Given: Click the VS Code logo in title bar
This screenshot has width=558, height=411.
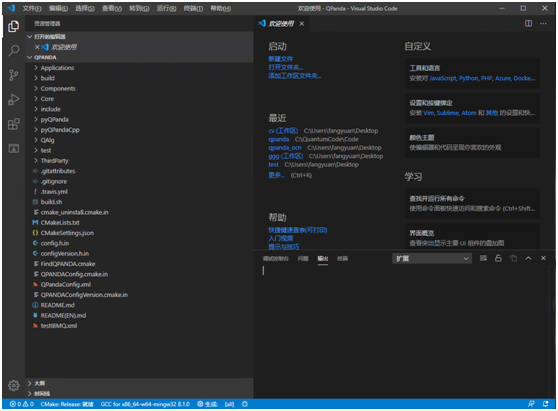Looking at the screenshot, I should click(x=11, y=8).
